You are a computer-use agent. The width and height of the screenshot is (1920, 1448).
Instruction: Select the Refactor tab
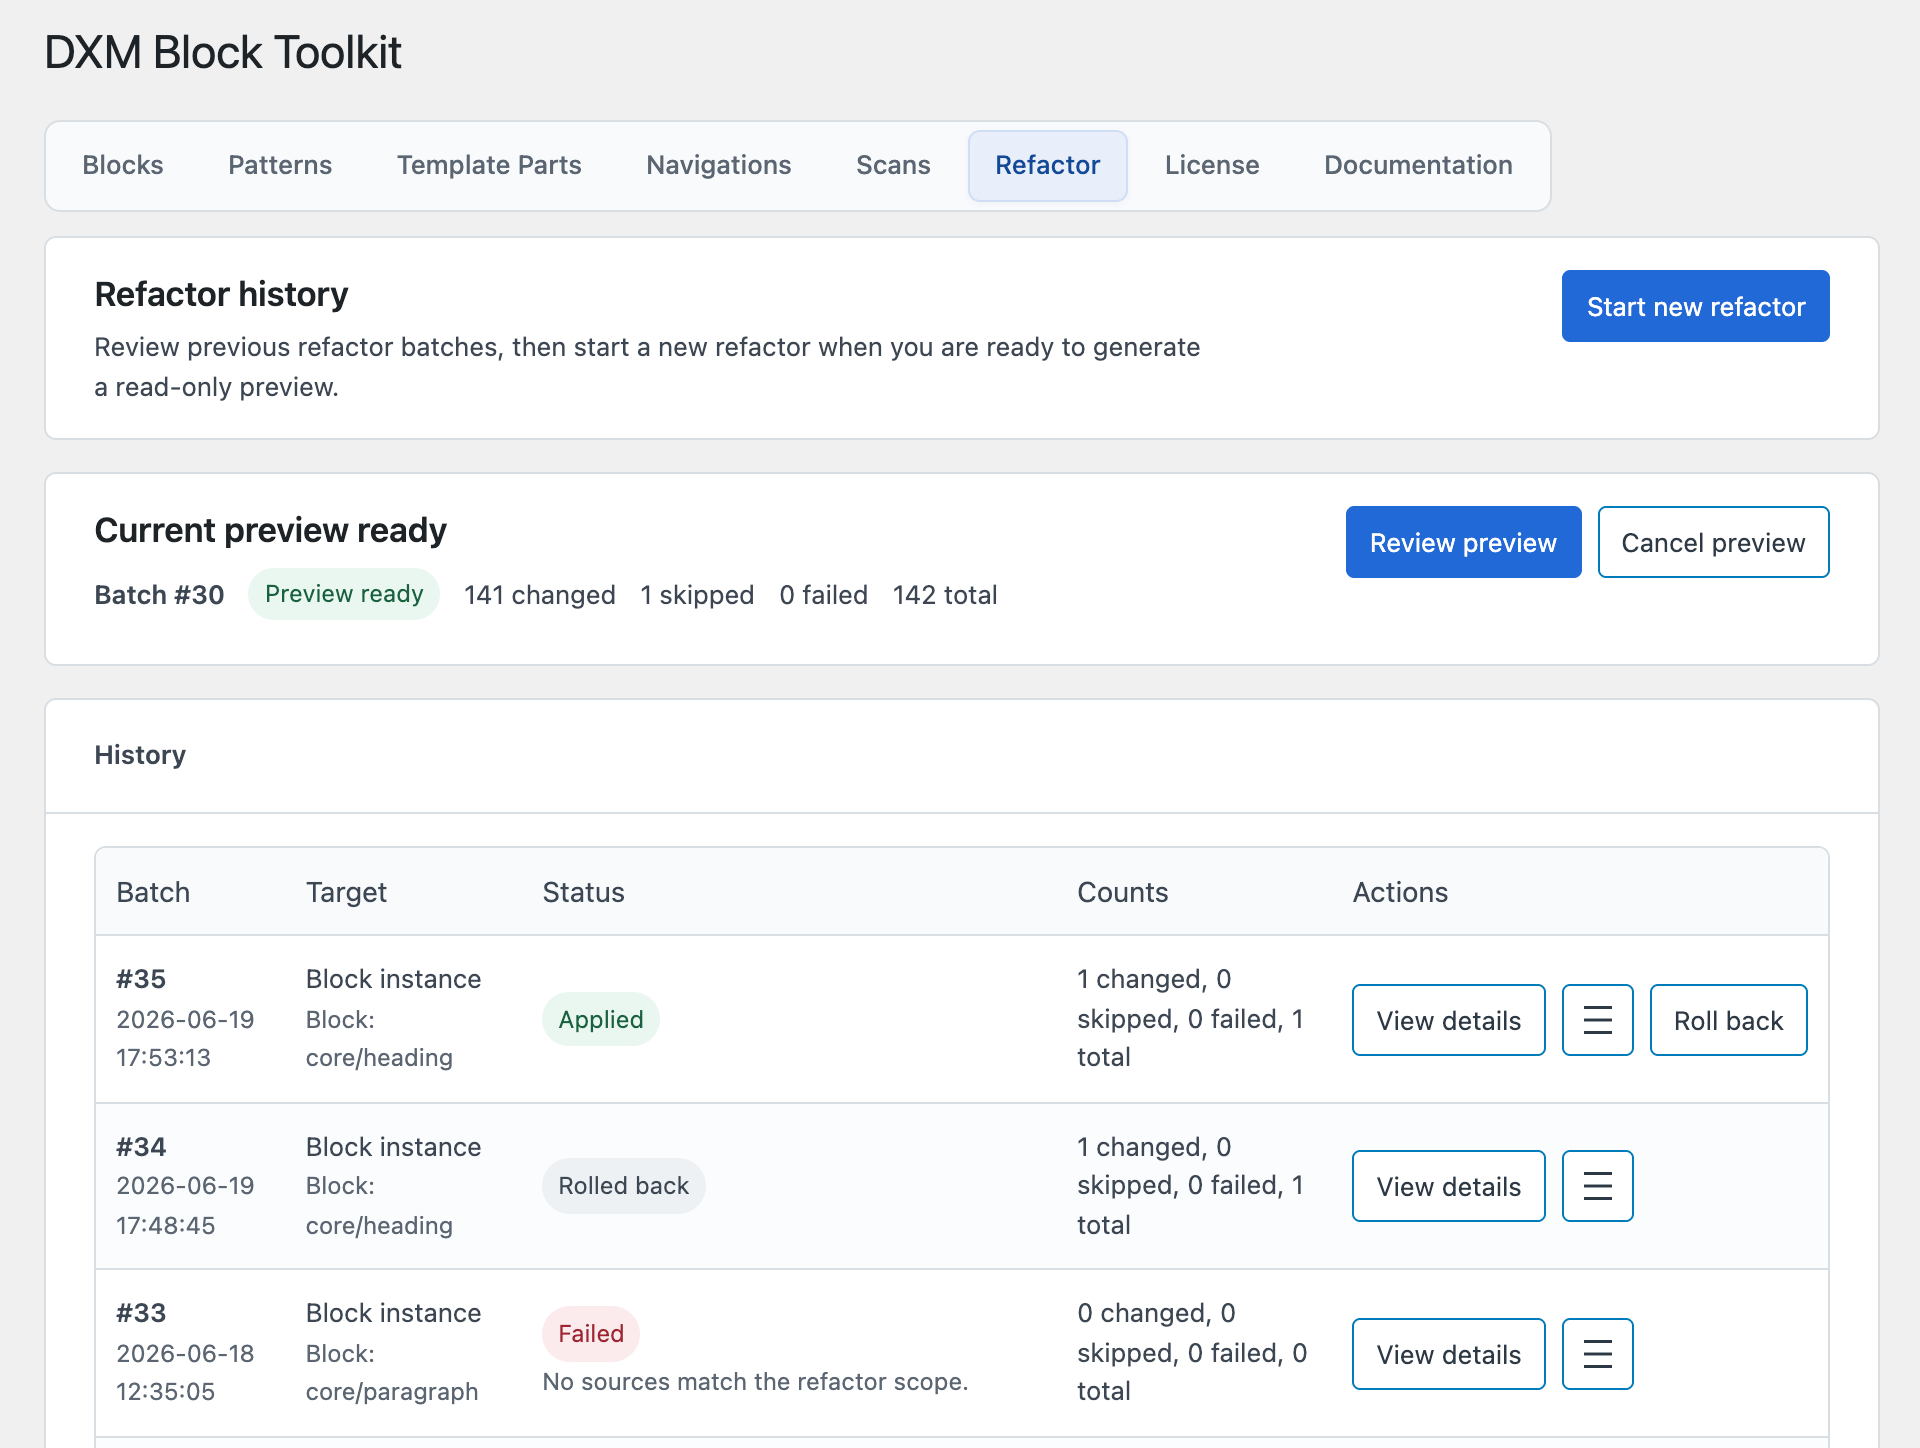1047,165
